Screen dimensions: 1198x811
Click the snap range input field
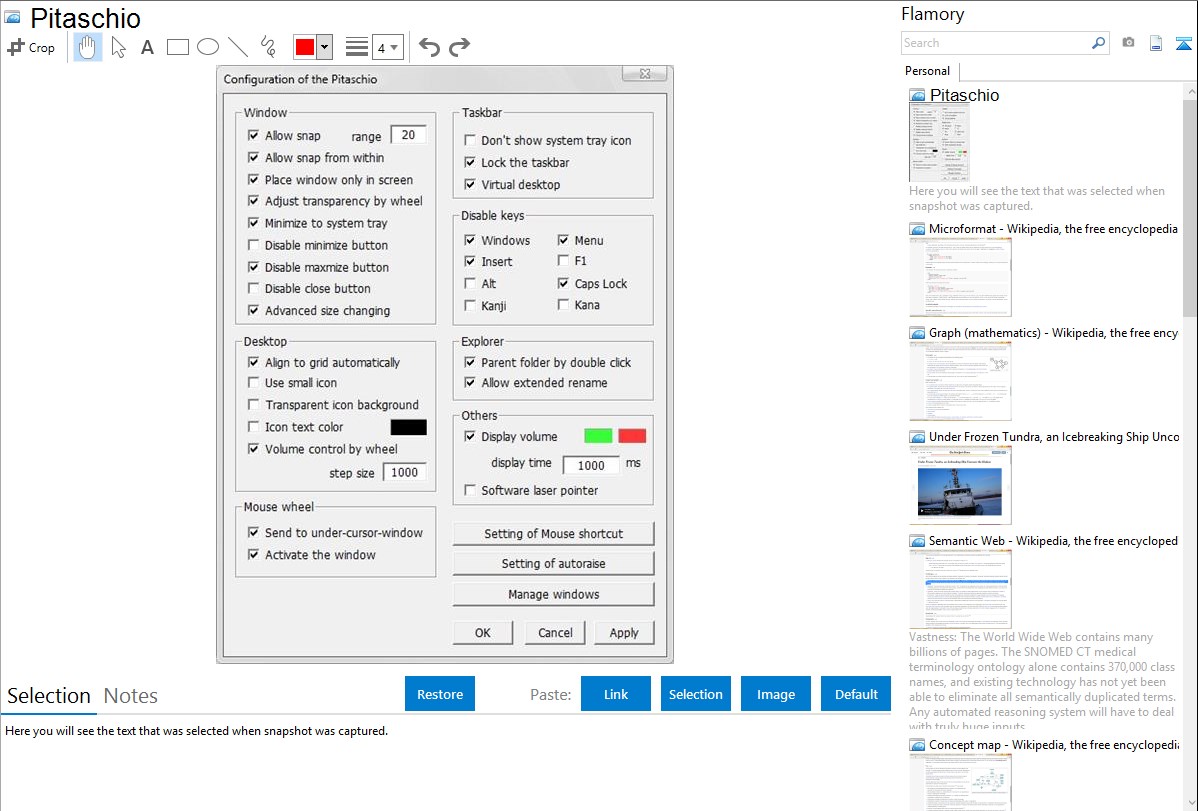pos(408,135)
